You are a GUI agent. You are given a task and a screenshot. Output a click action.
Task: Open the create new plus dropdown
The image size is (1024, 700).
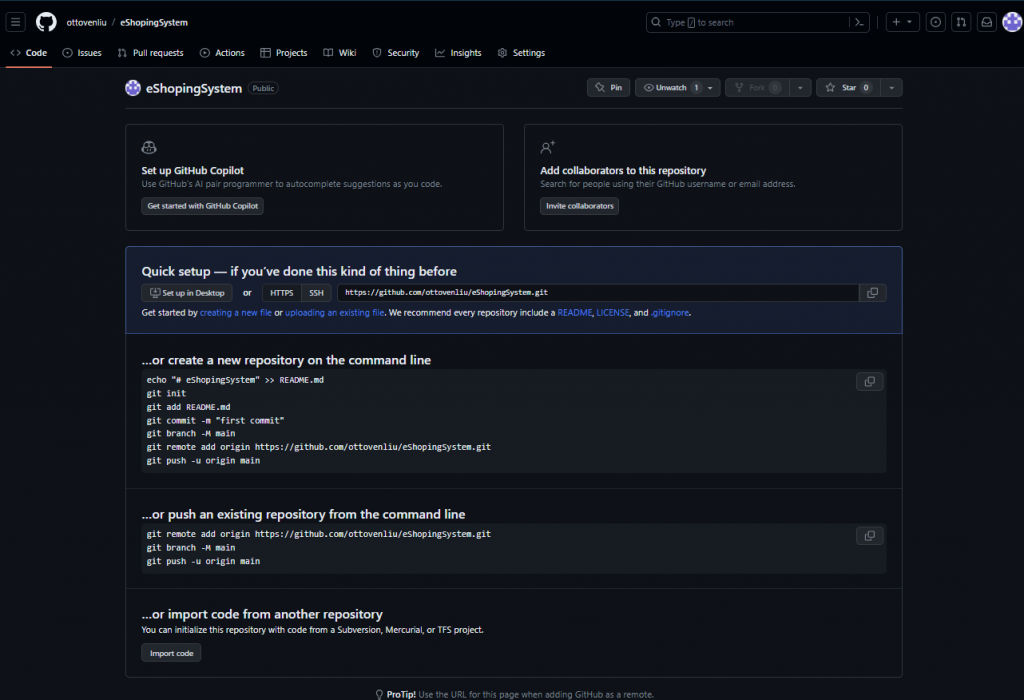(903, 22)
